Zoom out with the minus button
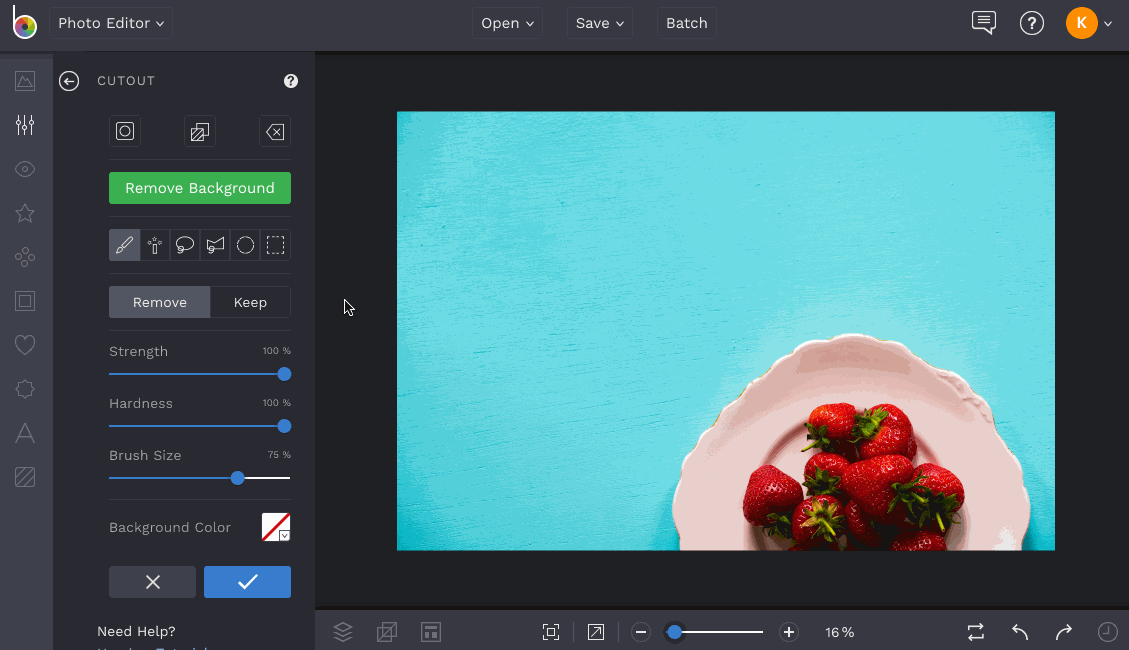Viewport: 1129px width, 650px height. [x=641, y=632]
